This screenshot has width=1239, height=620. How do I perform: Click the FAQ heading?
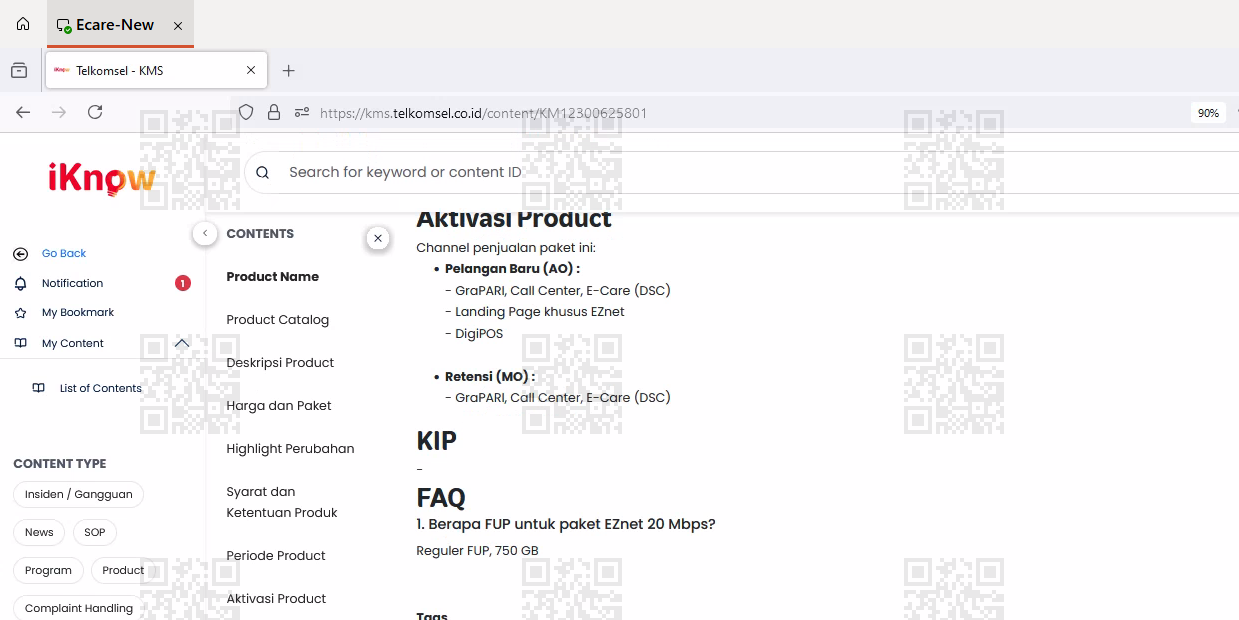441,497
